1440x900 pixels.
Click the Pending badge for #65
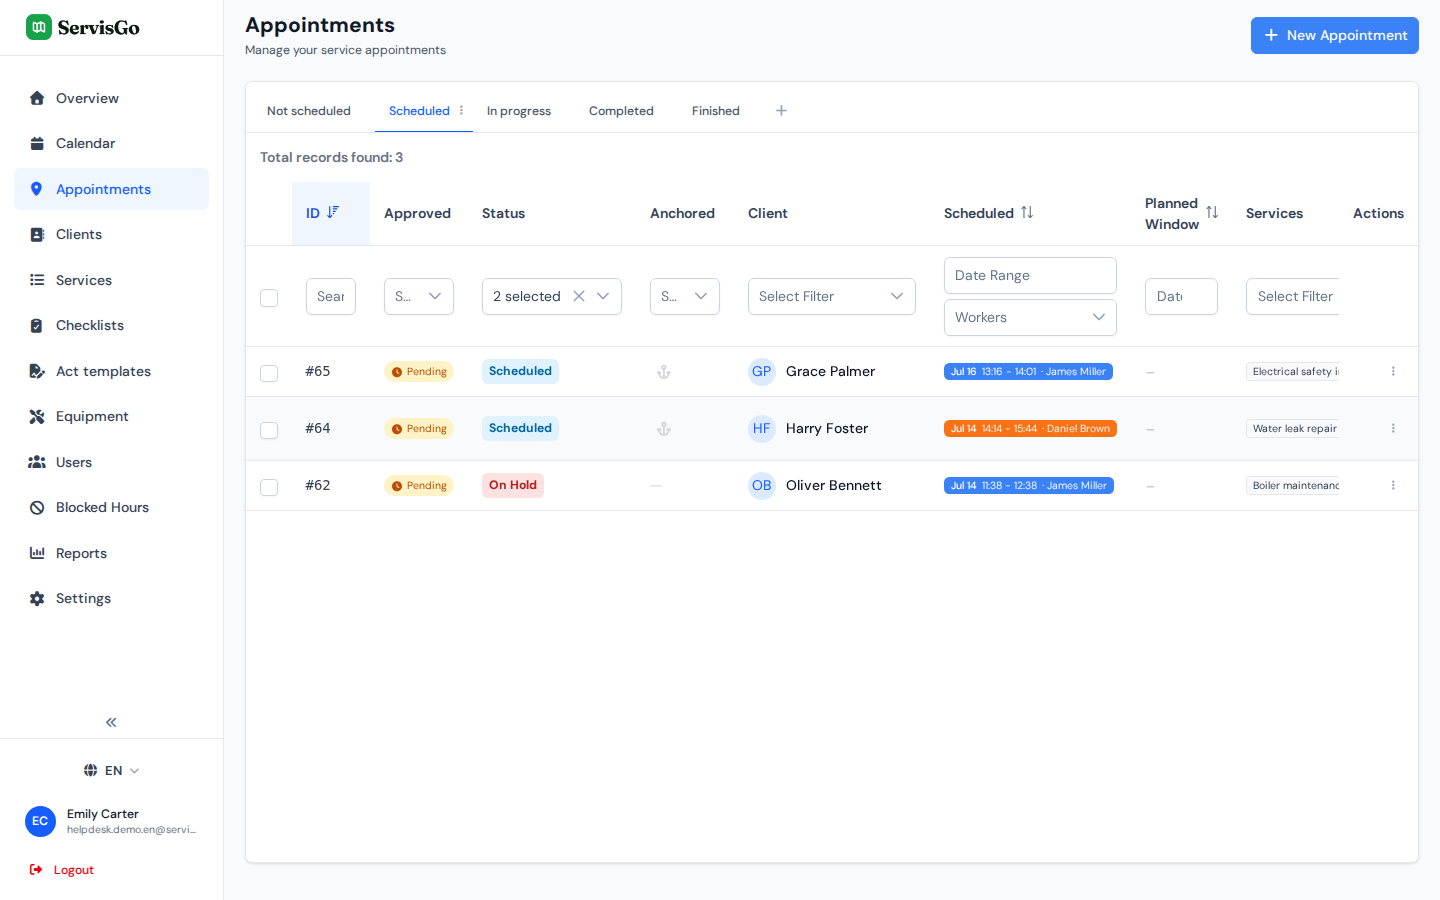tap(419, 372)
